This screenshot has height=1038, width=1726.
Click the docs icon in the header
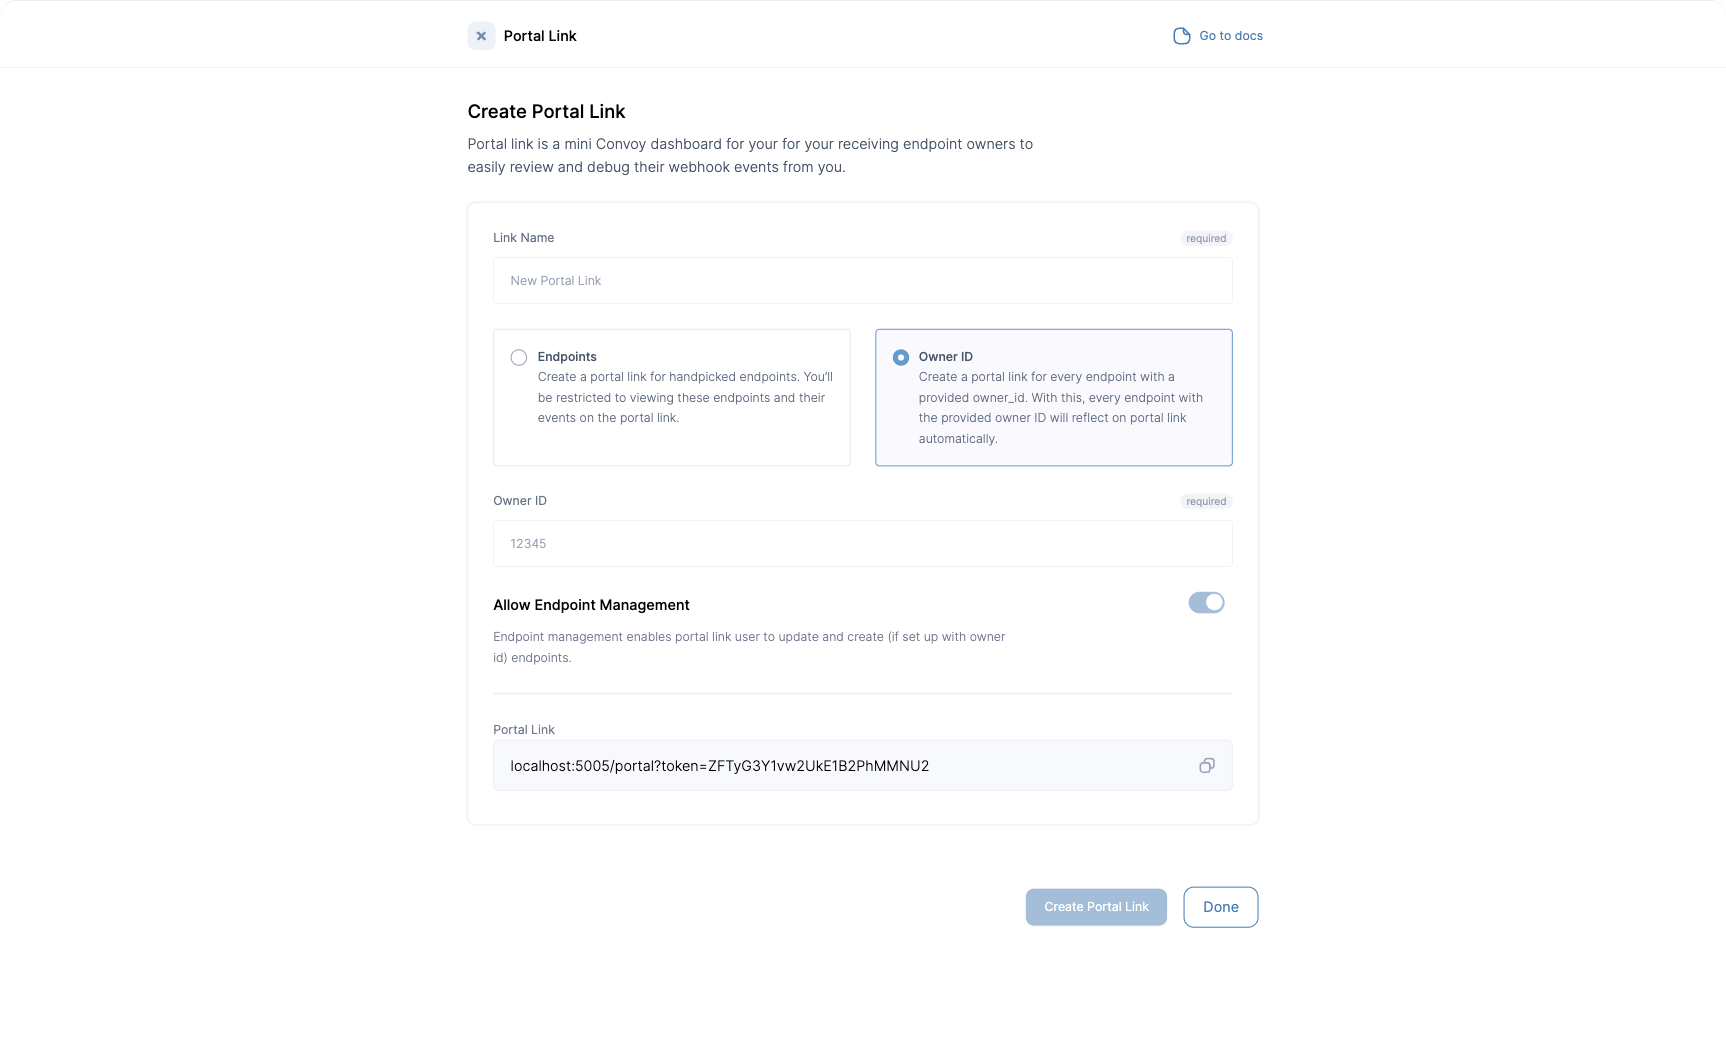pyautogui.click(x=1181, y=36)
